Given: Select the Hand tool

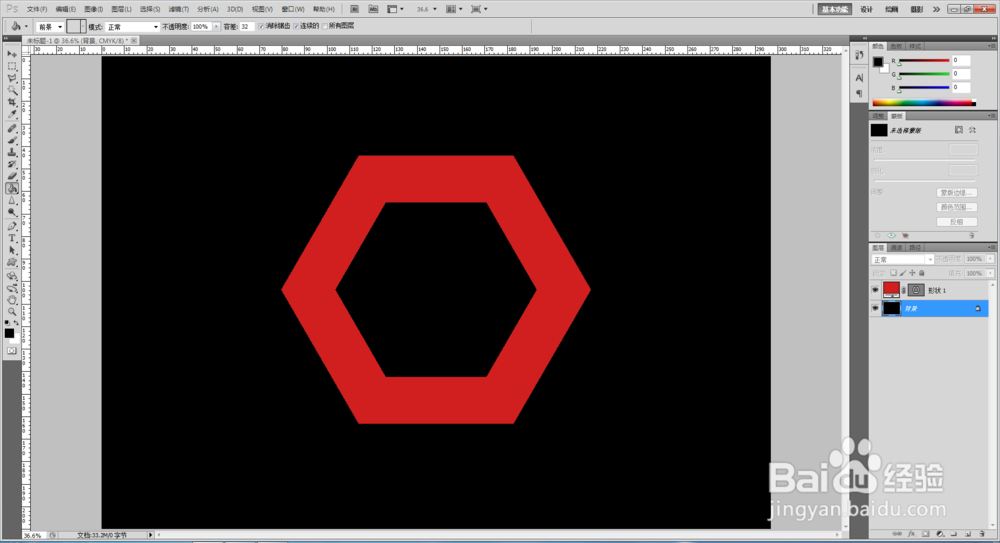Looking at the screenshot, I should (12, 301).
